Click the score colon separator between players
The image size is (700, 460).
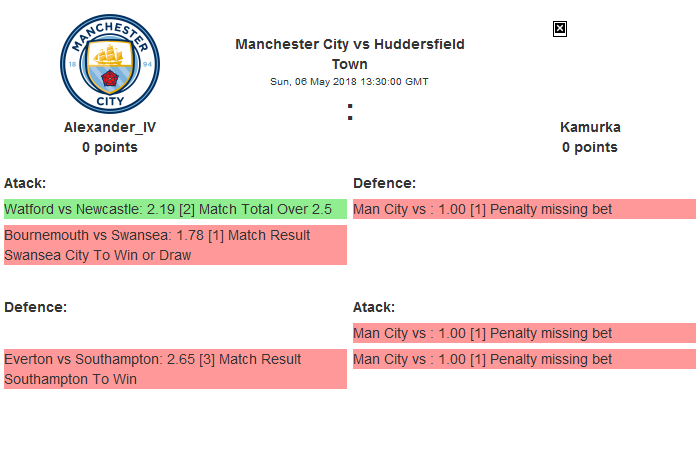pos(350,113)
